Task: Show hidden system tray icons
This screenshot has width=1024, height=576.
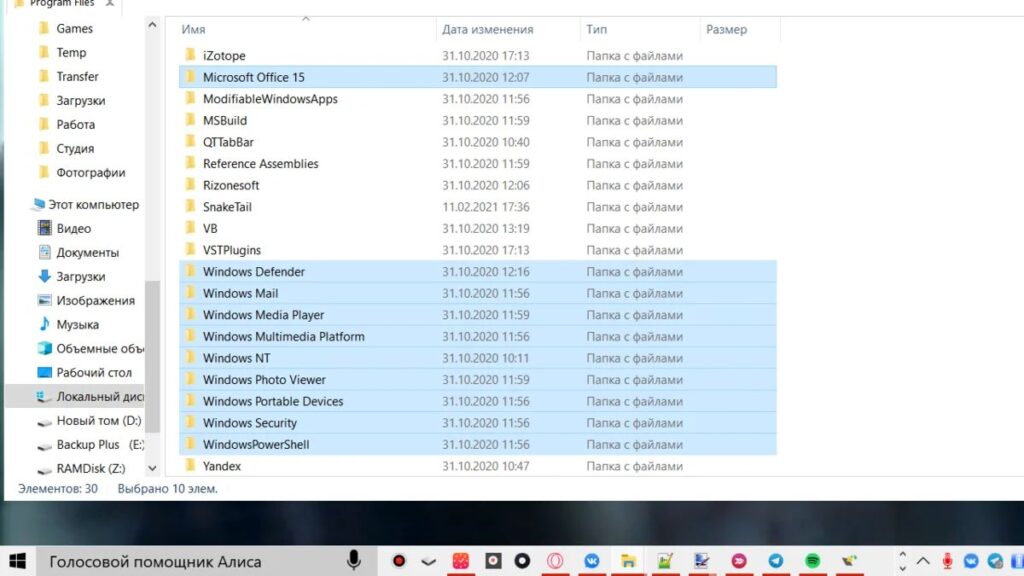Action: click(923, 561)
